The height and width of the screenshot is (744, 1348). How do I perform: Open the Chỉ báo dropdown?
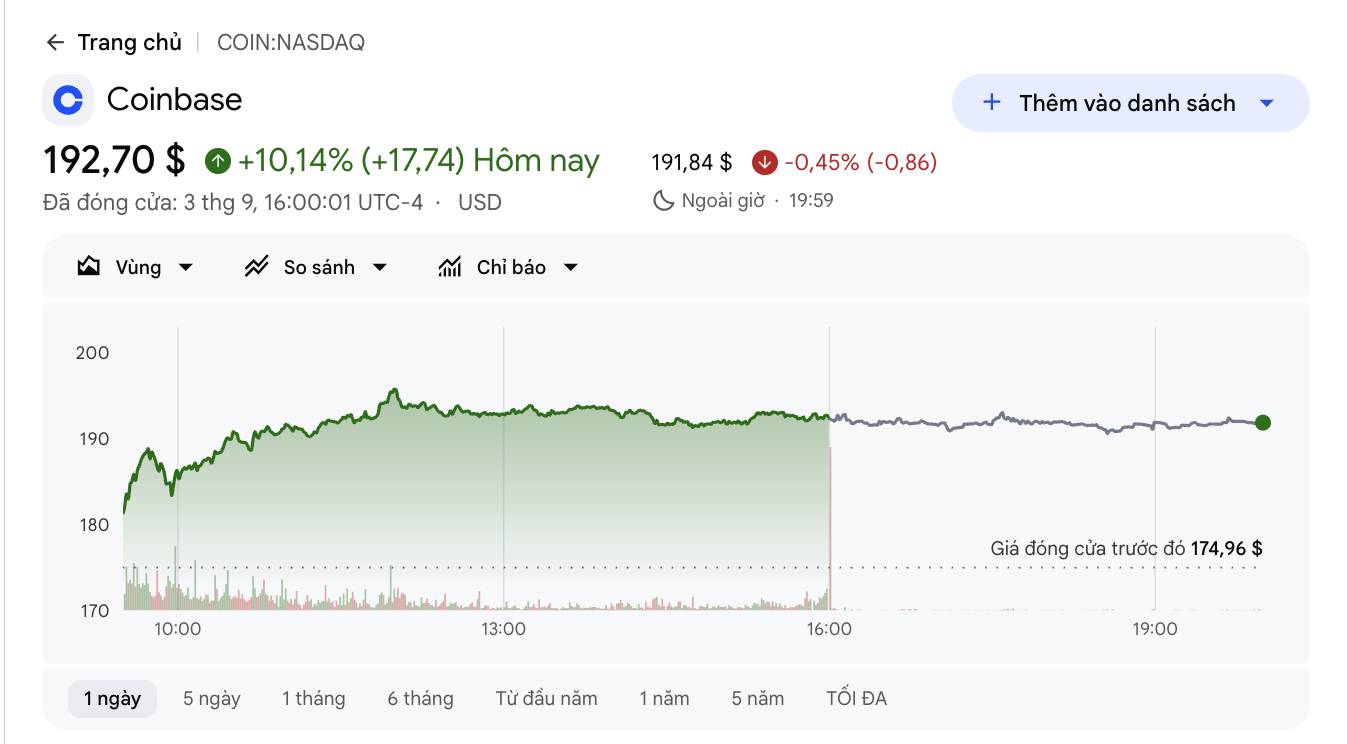508,267
